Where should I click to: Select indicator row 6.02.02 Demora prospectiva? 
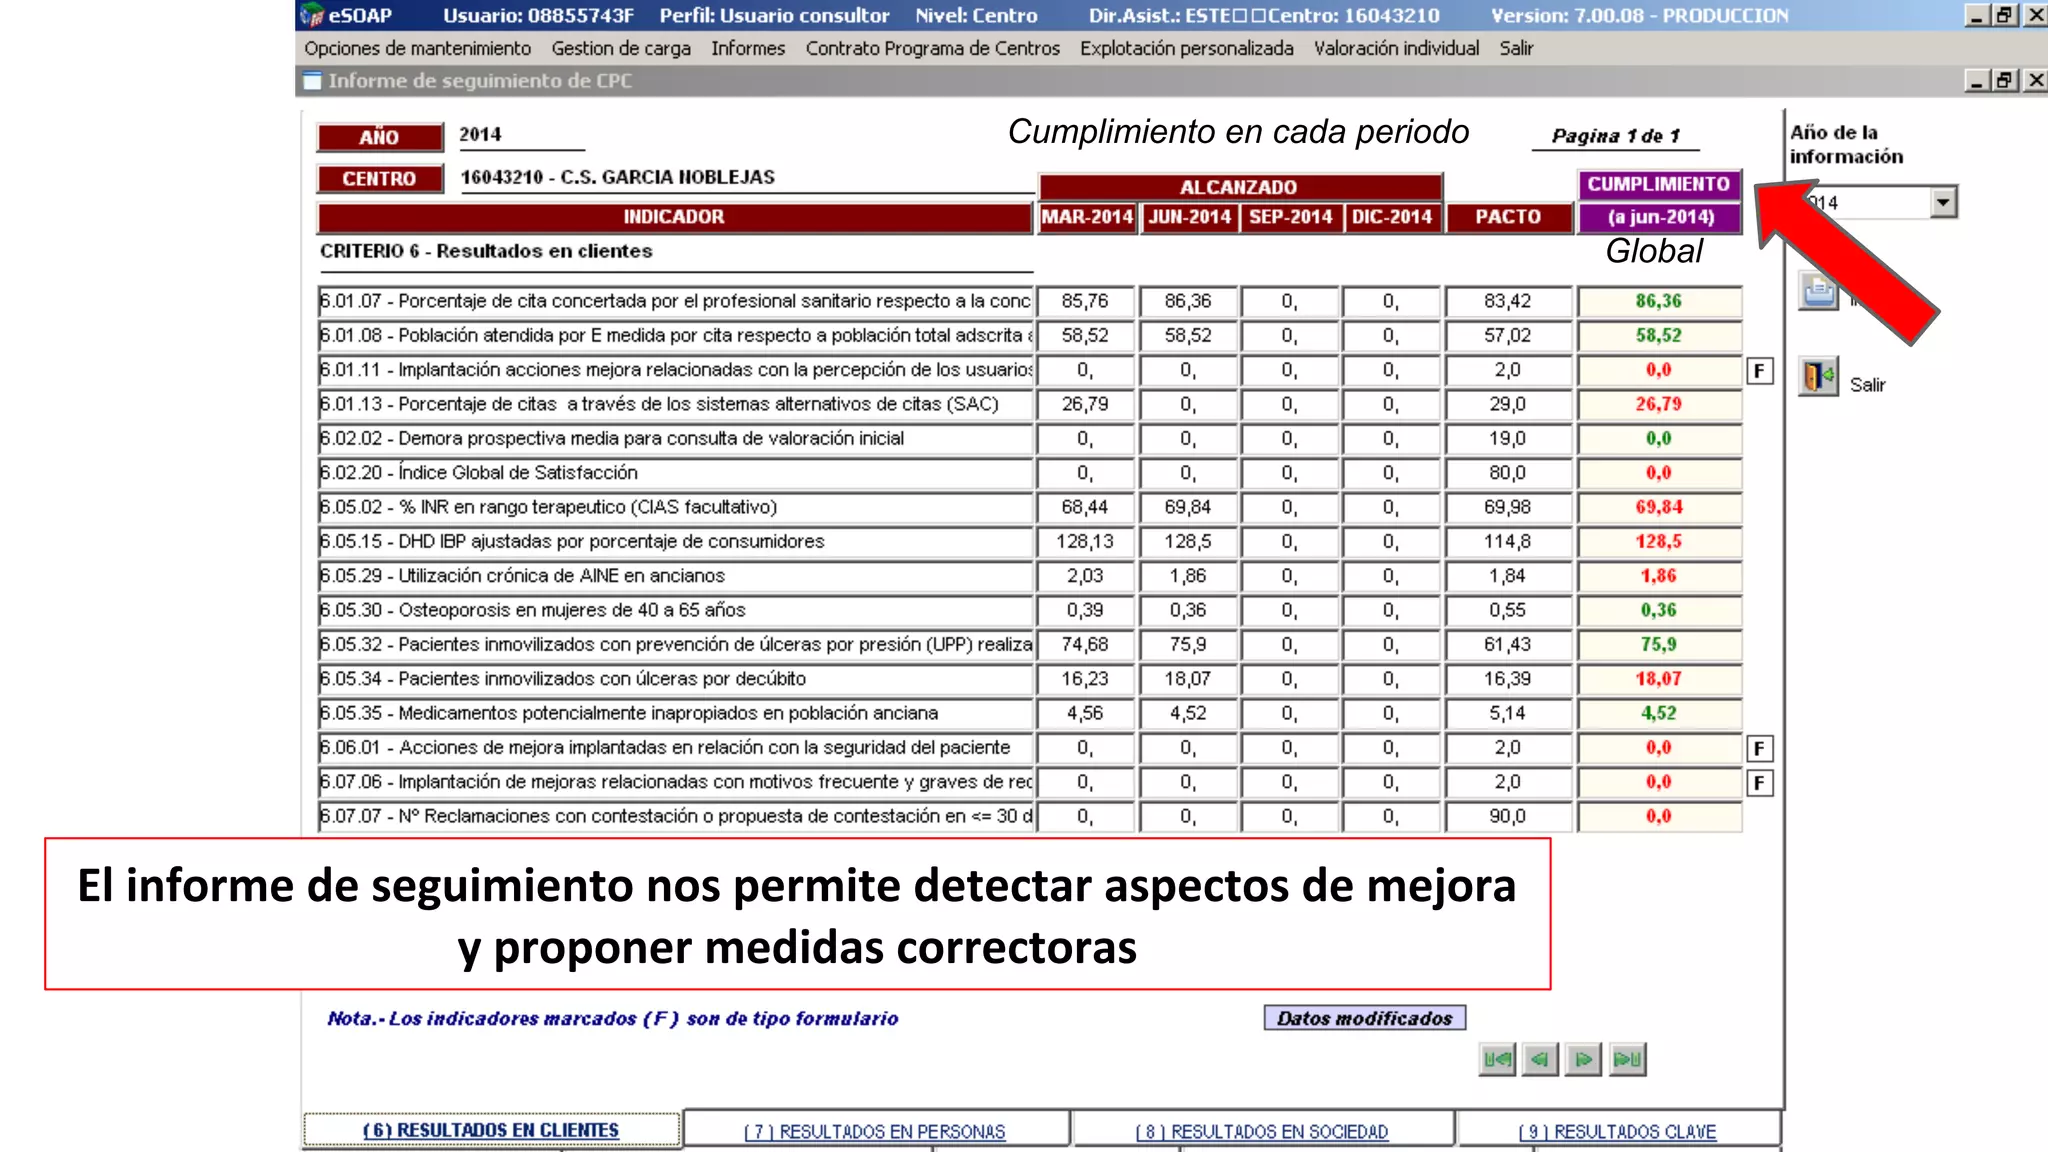point(675,439)
